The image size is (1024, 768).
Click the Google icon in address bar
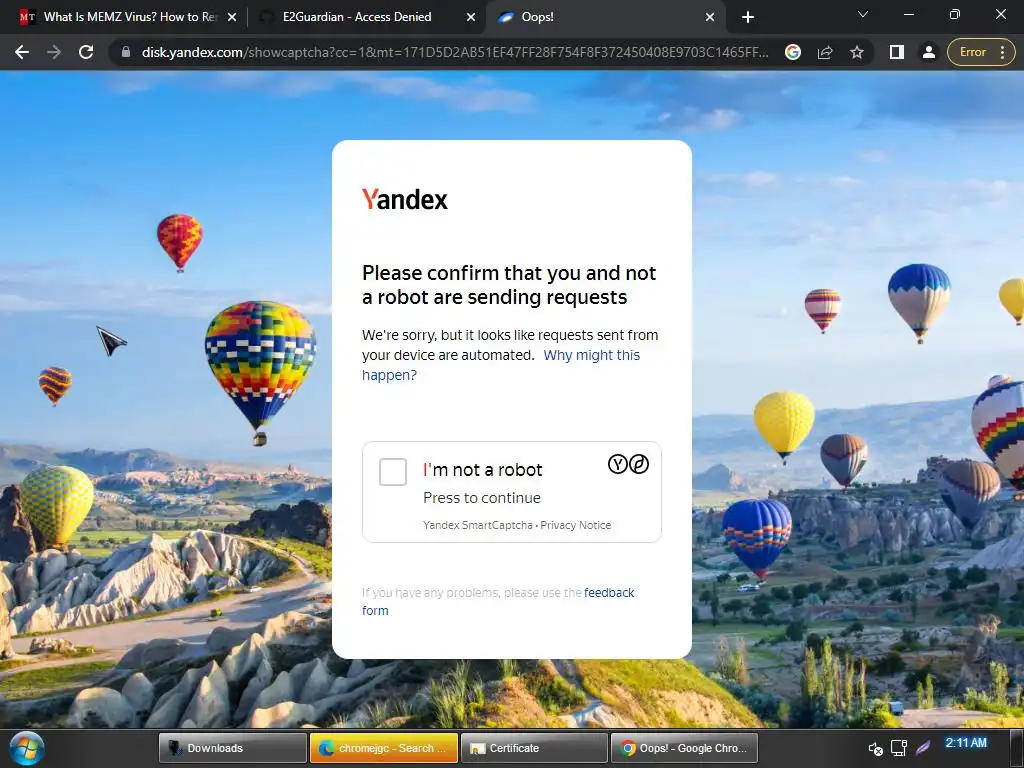tap(793, 52)
